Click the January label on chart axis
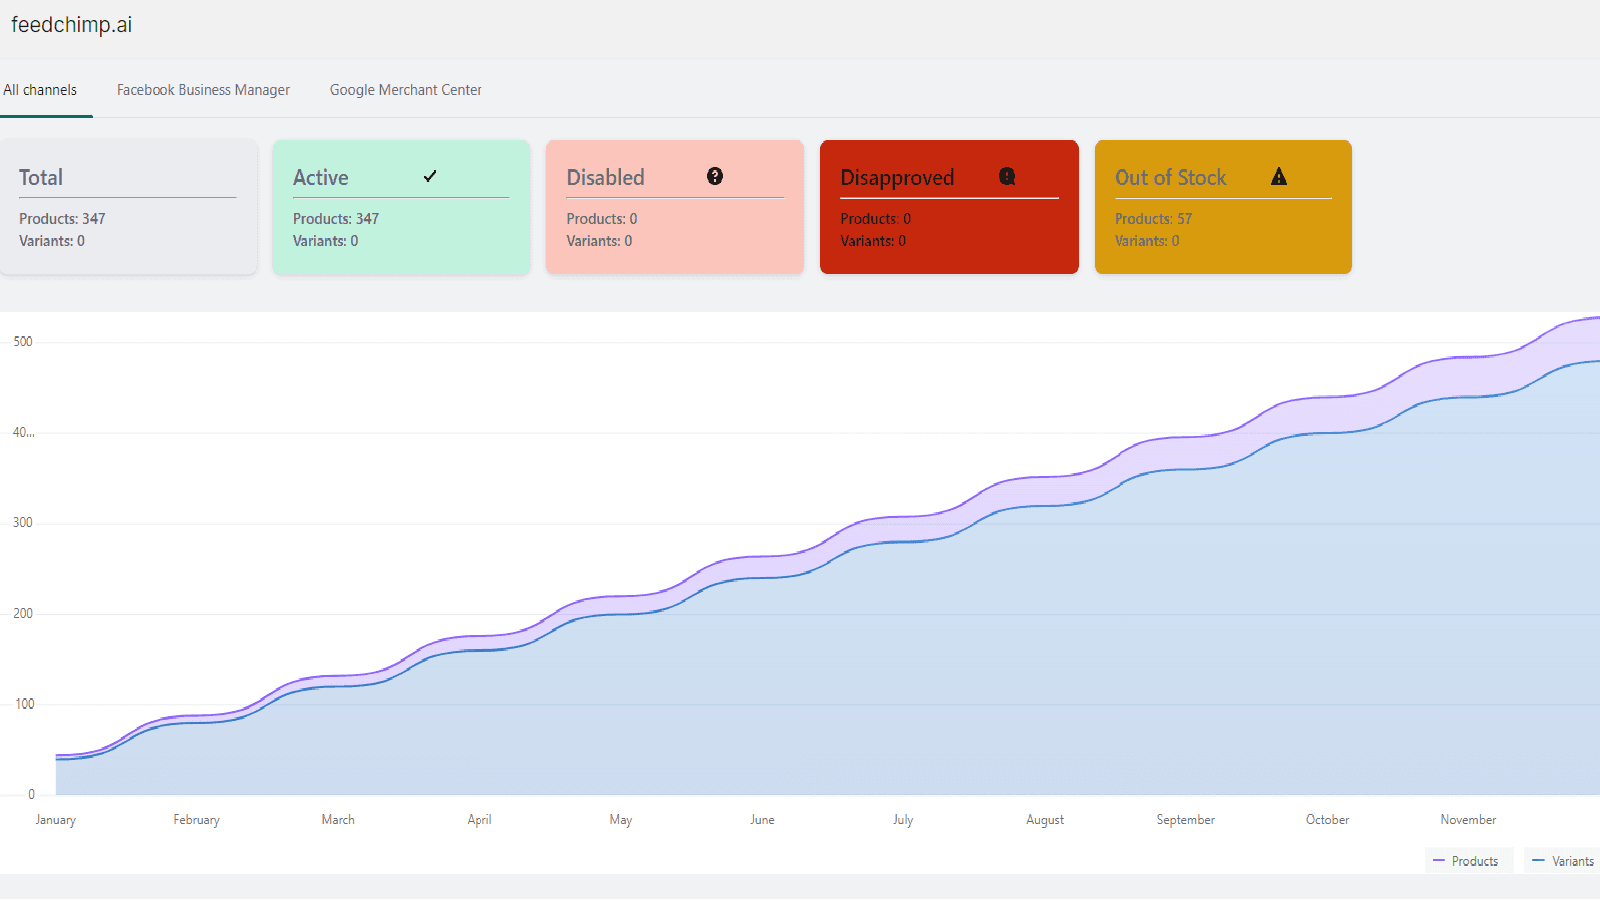The height and width of the screenshot is (900, 1600). (56, 820)
